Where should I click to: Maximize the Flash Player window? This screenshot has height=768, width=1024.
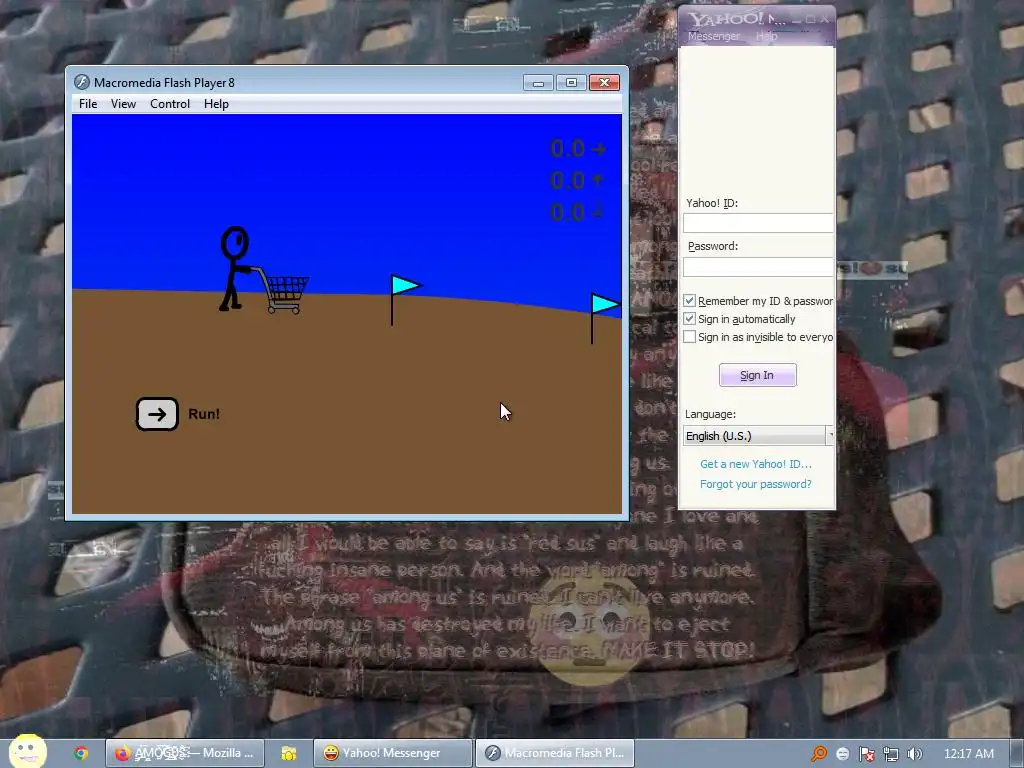coord(571,83)
